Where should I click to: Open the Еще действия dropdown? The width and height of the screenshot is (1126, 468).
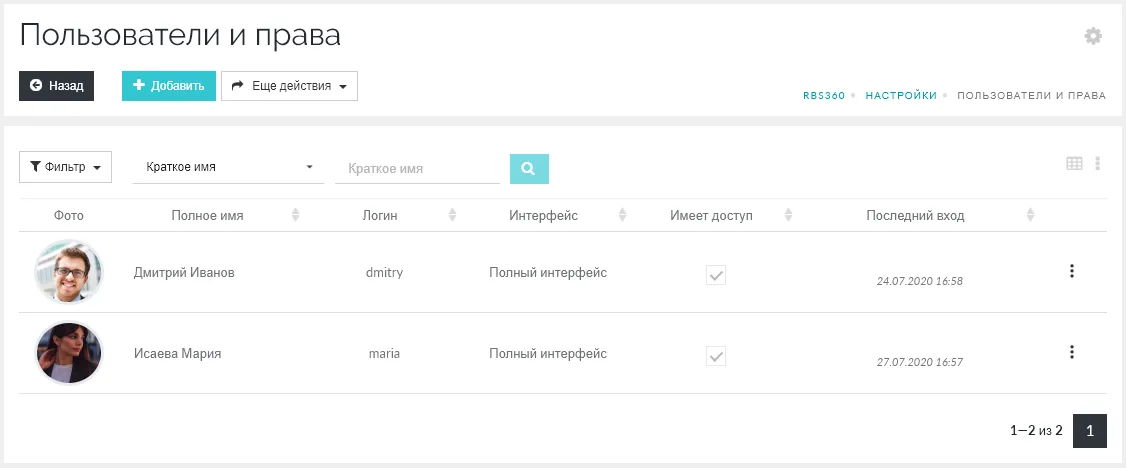[289, 86]
